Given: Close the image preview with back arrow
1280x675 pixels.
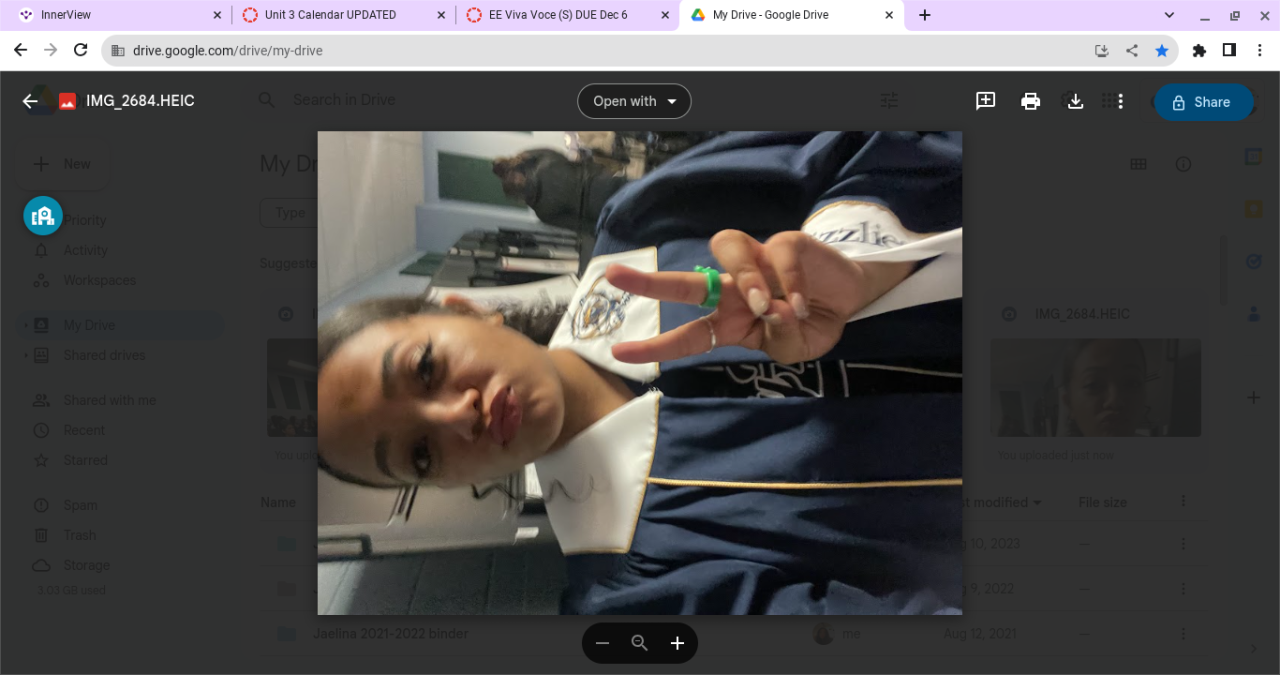Looking at the screenshot, I should (x=30, y=101).
